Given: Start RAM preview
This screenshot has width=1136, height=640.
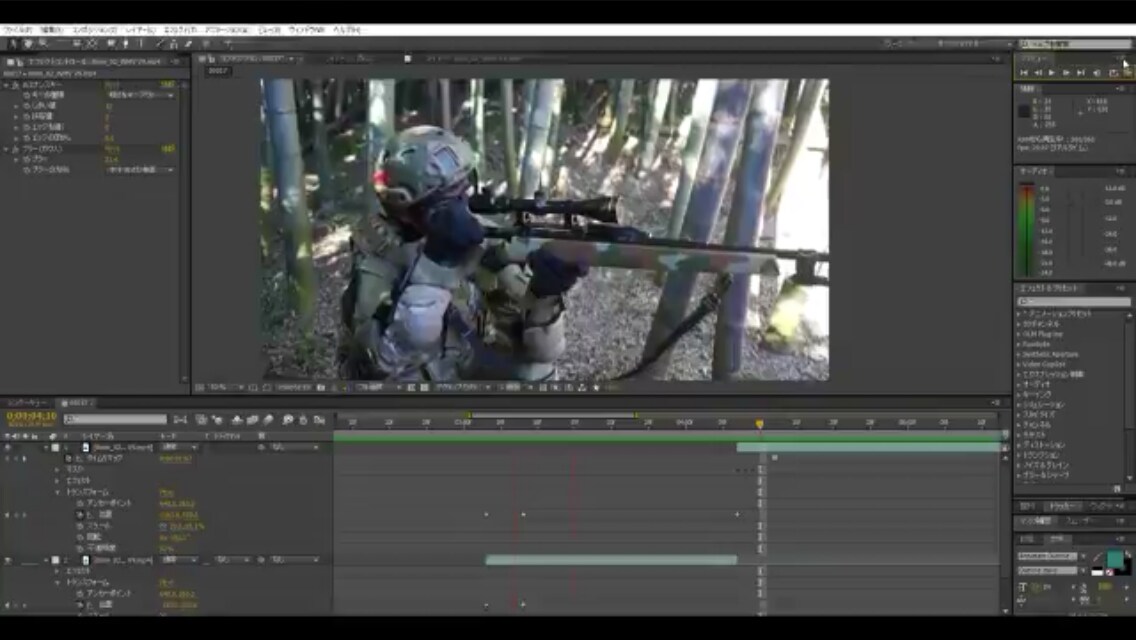Looking at the screenshot, I should tap(1127, 72).
